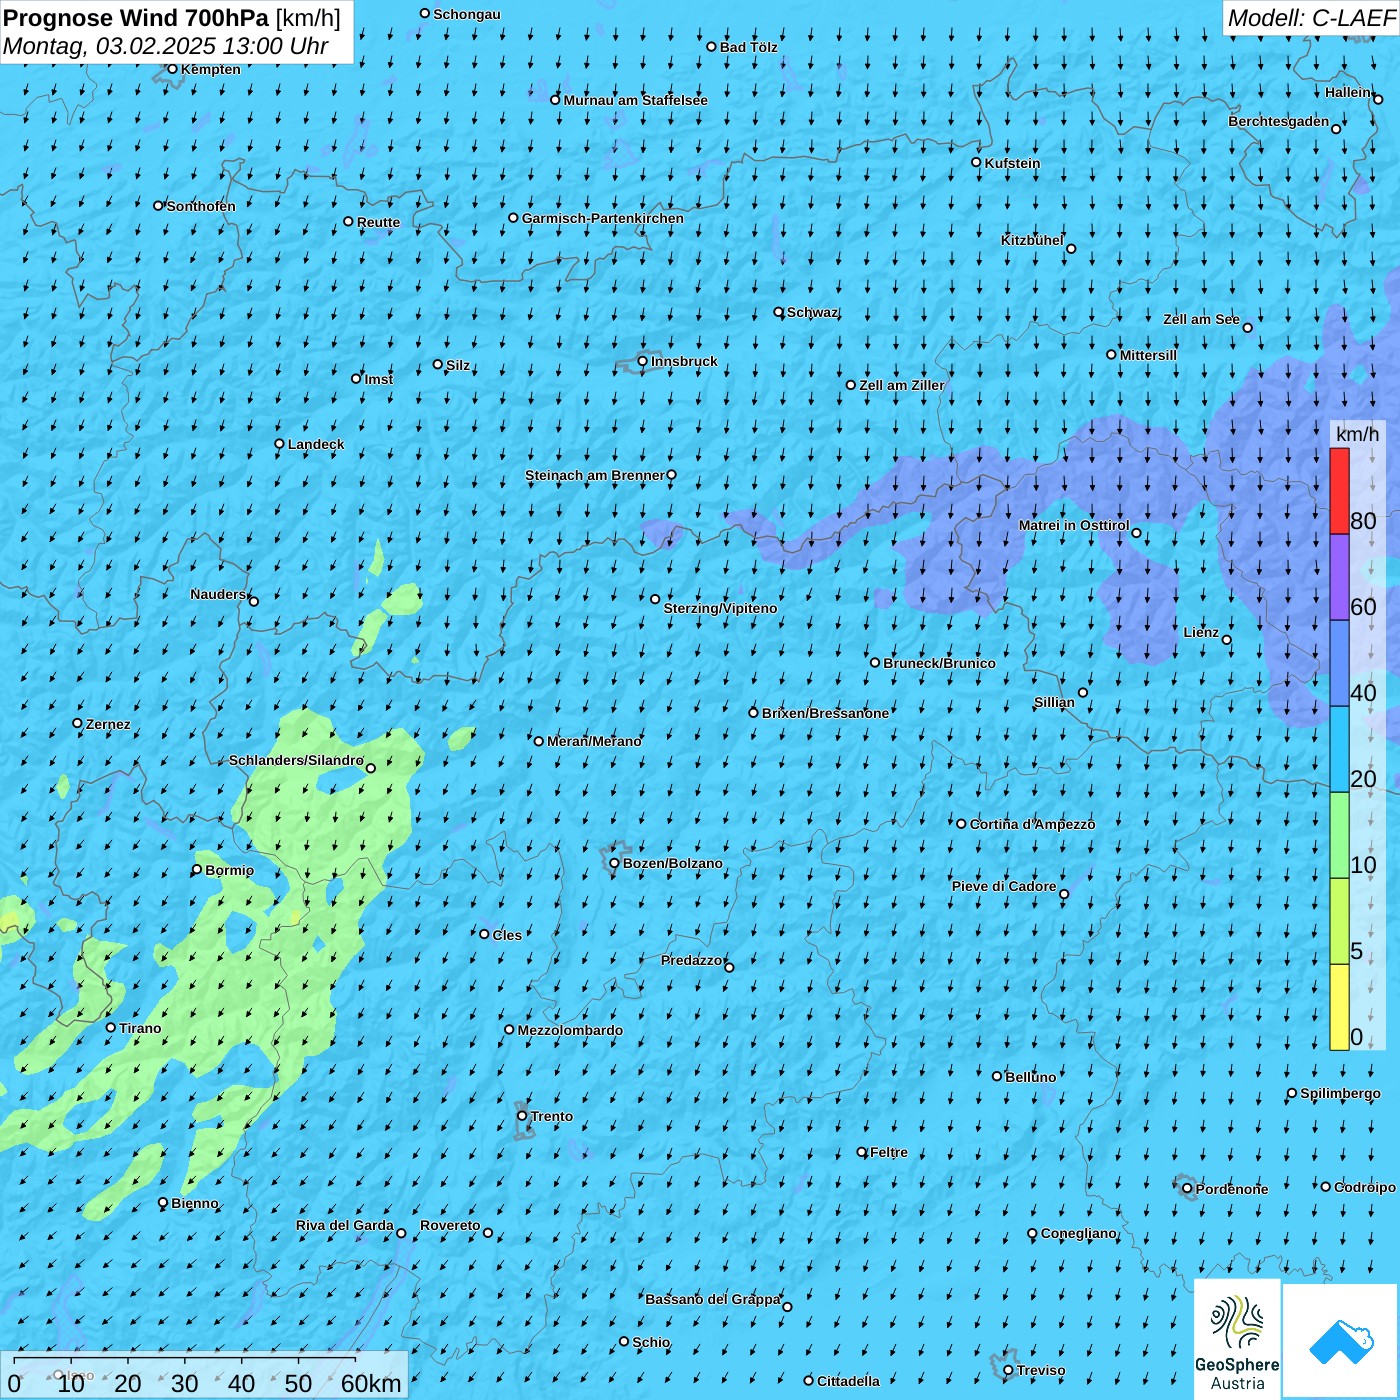Click the Treviso city label
Viewport: 1400px width, 1400px height.
coord(1041,1370)
